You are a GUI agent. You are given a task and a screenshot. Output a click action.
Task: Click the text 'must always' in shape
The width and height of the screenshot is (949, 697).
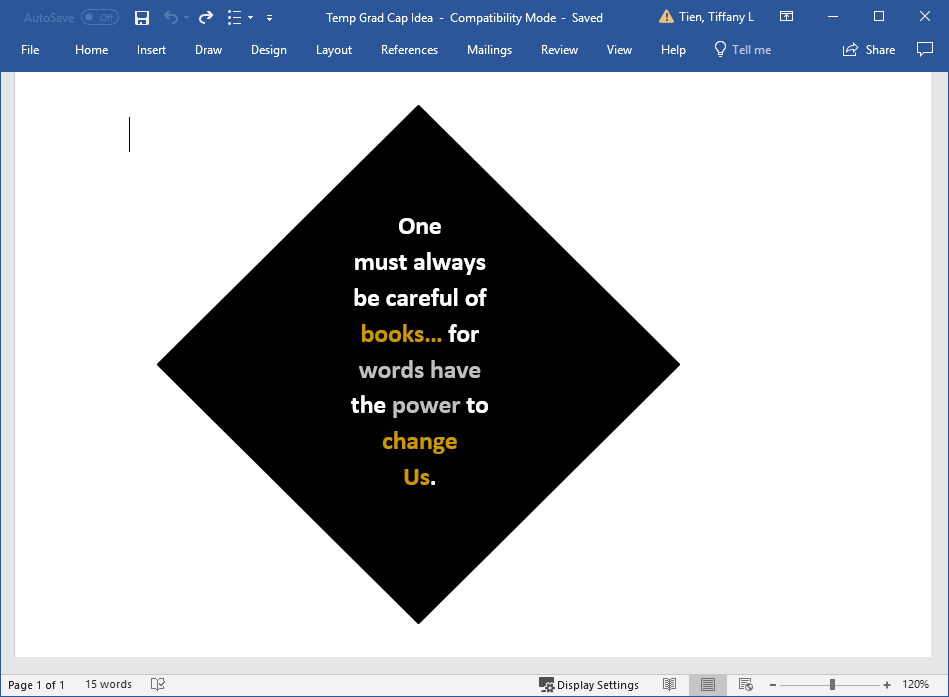(419, 263)
